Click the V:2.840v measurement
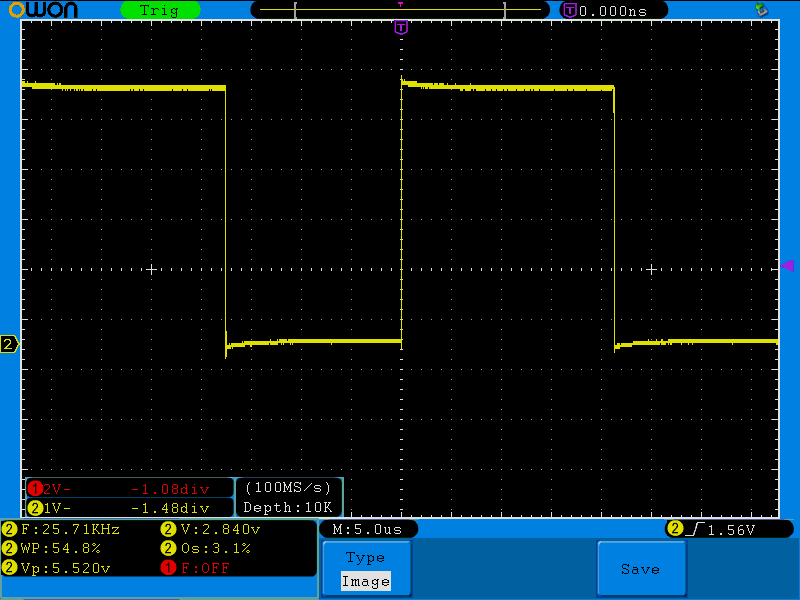 click(x=211, y=530)
